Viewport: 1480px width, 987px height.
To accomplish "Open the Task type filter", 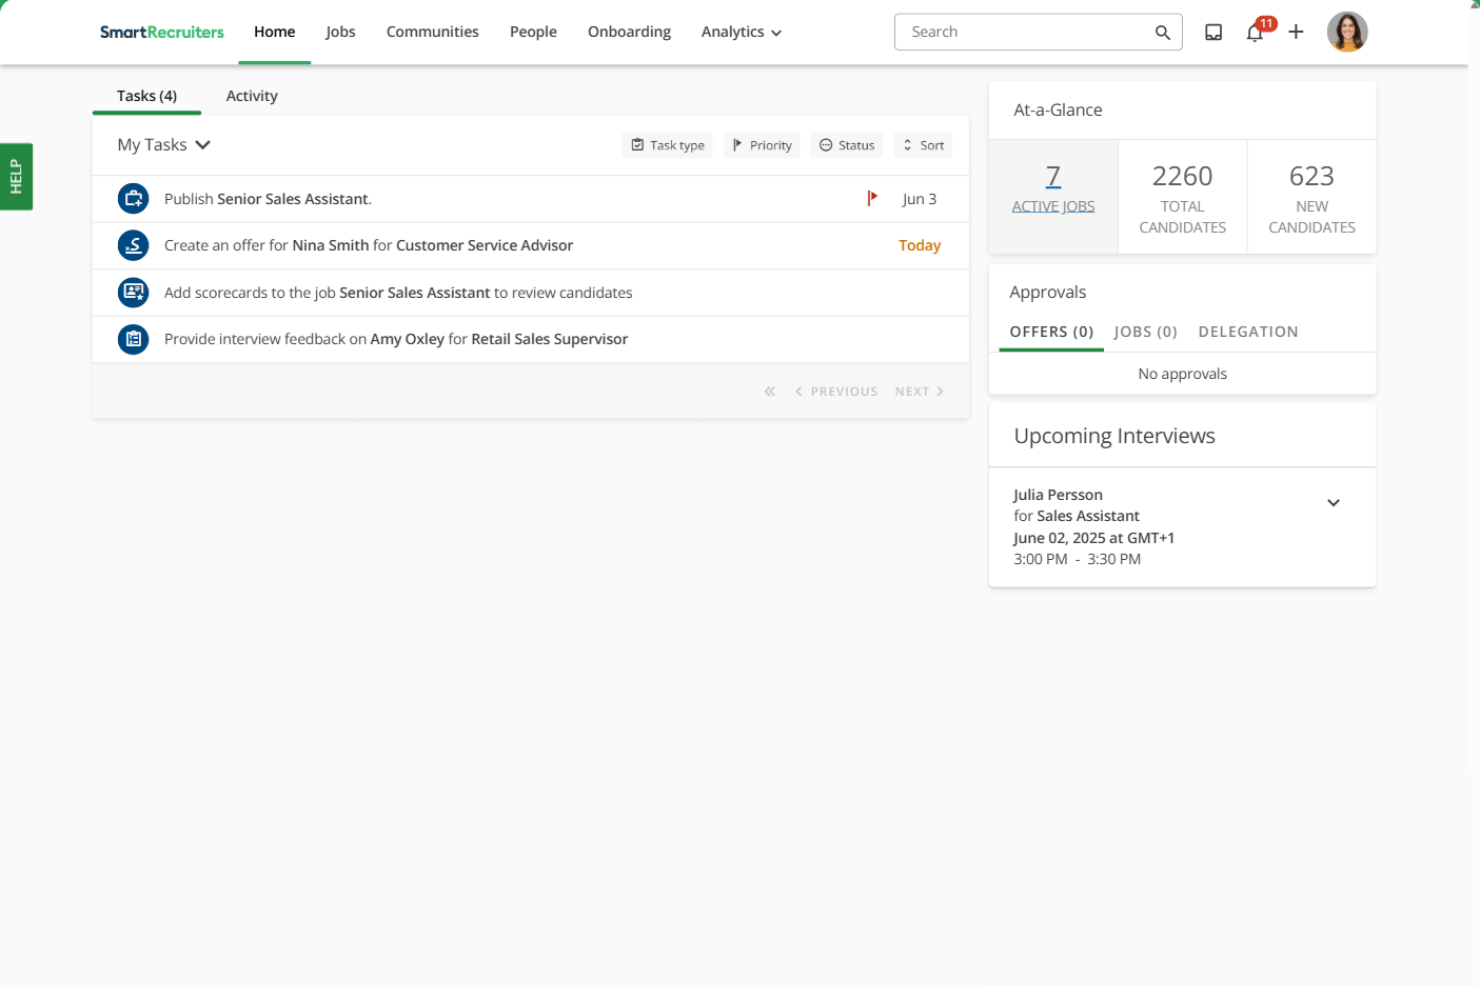I will pos(667,145).
